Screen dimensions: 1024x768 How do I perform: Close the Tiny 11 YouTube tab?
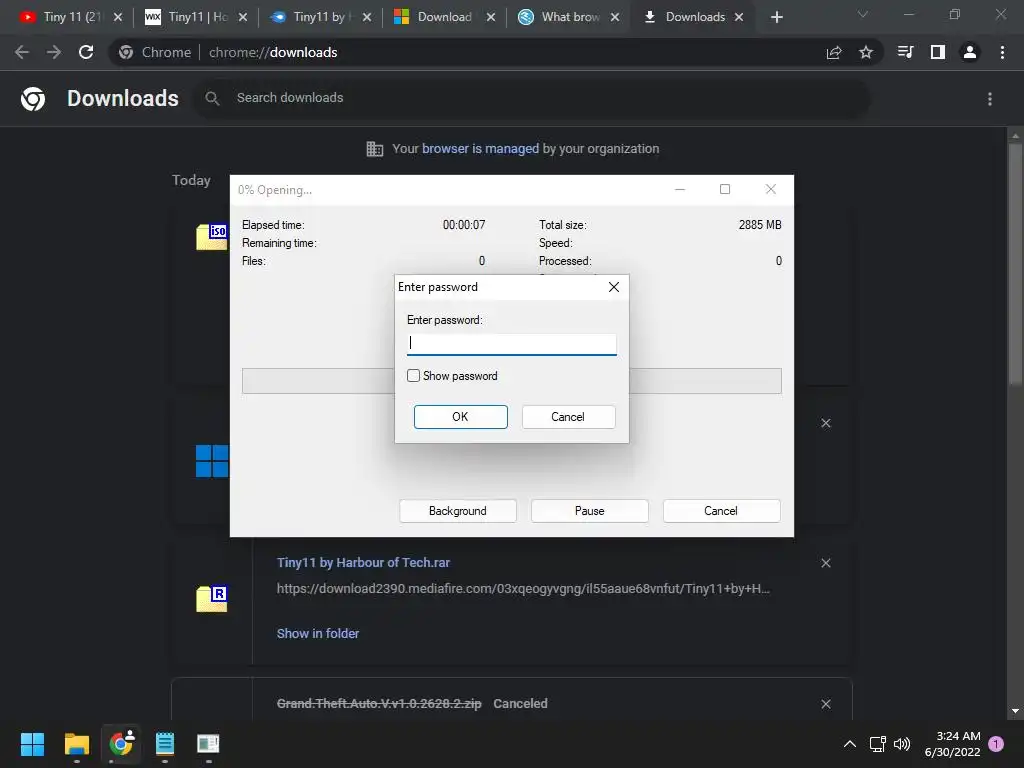click(x=118, y=17)
